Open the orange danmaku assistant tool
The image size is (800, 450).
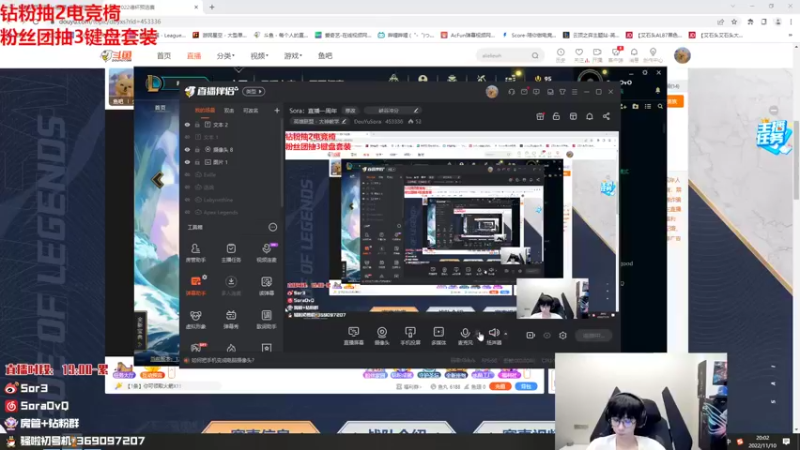click(196, 286)
